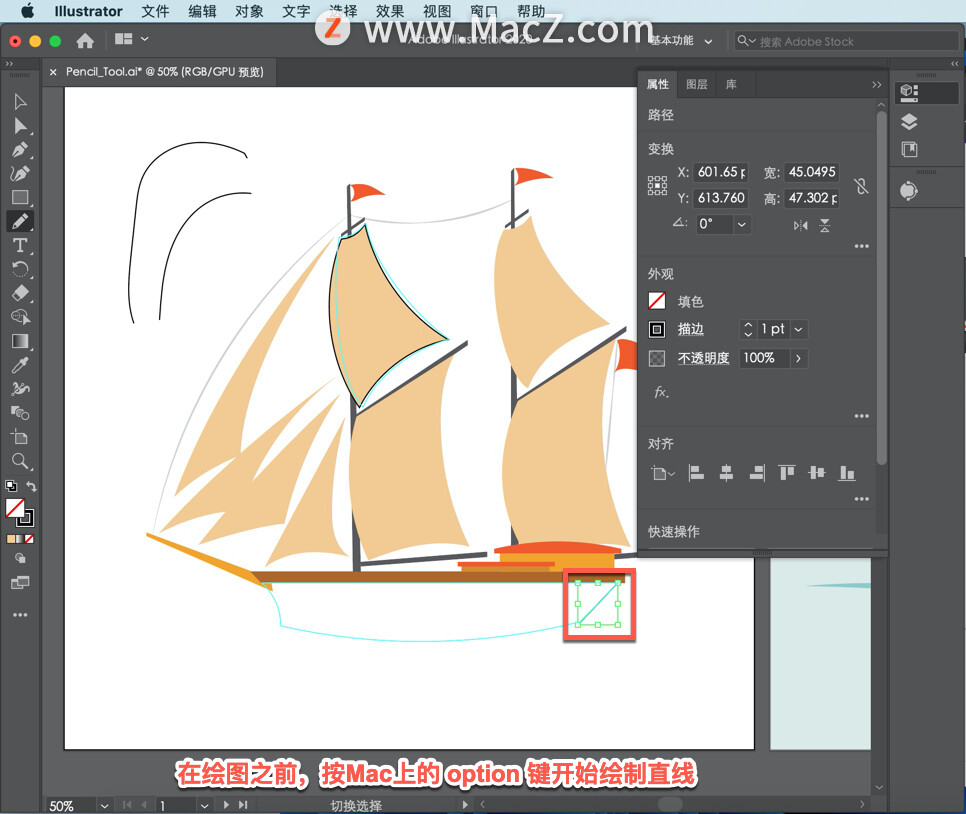The height and width of the screenshot is (814, 966).
Task: Select the Pen tool
Action: tap(20, 150)
